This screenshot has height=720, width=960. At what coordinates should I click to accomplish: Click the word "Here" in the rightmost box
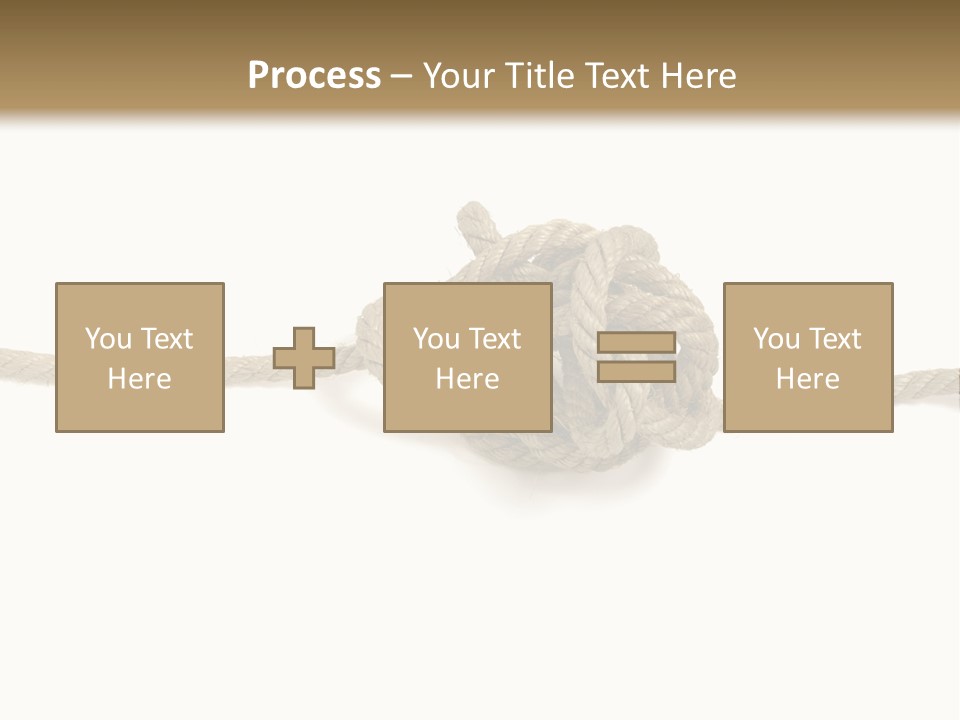coord(807,379)
